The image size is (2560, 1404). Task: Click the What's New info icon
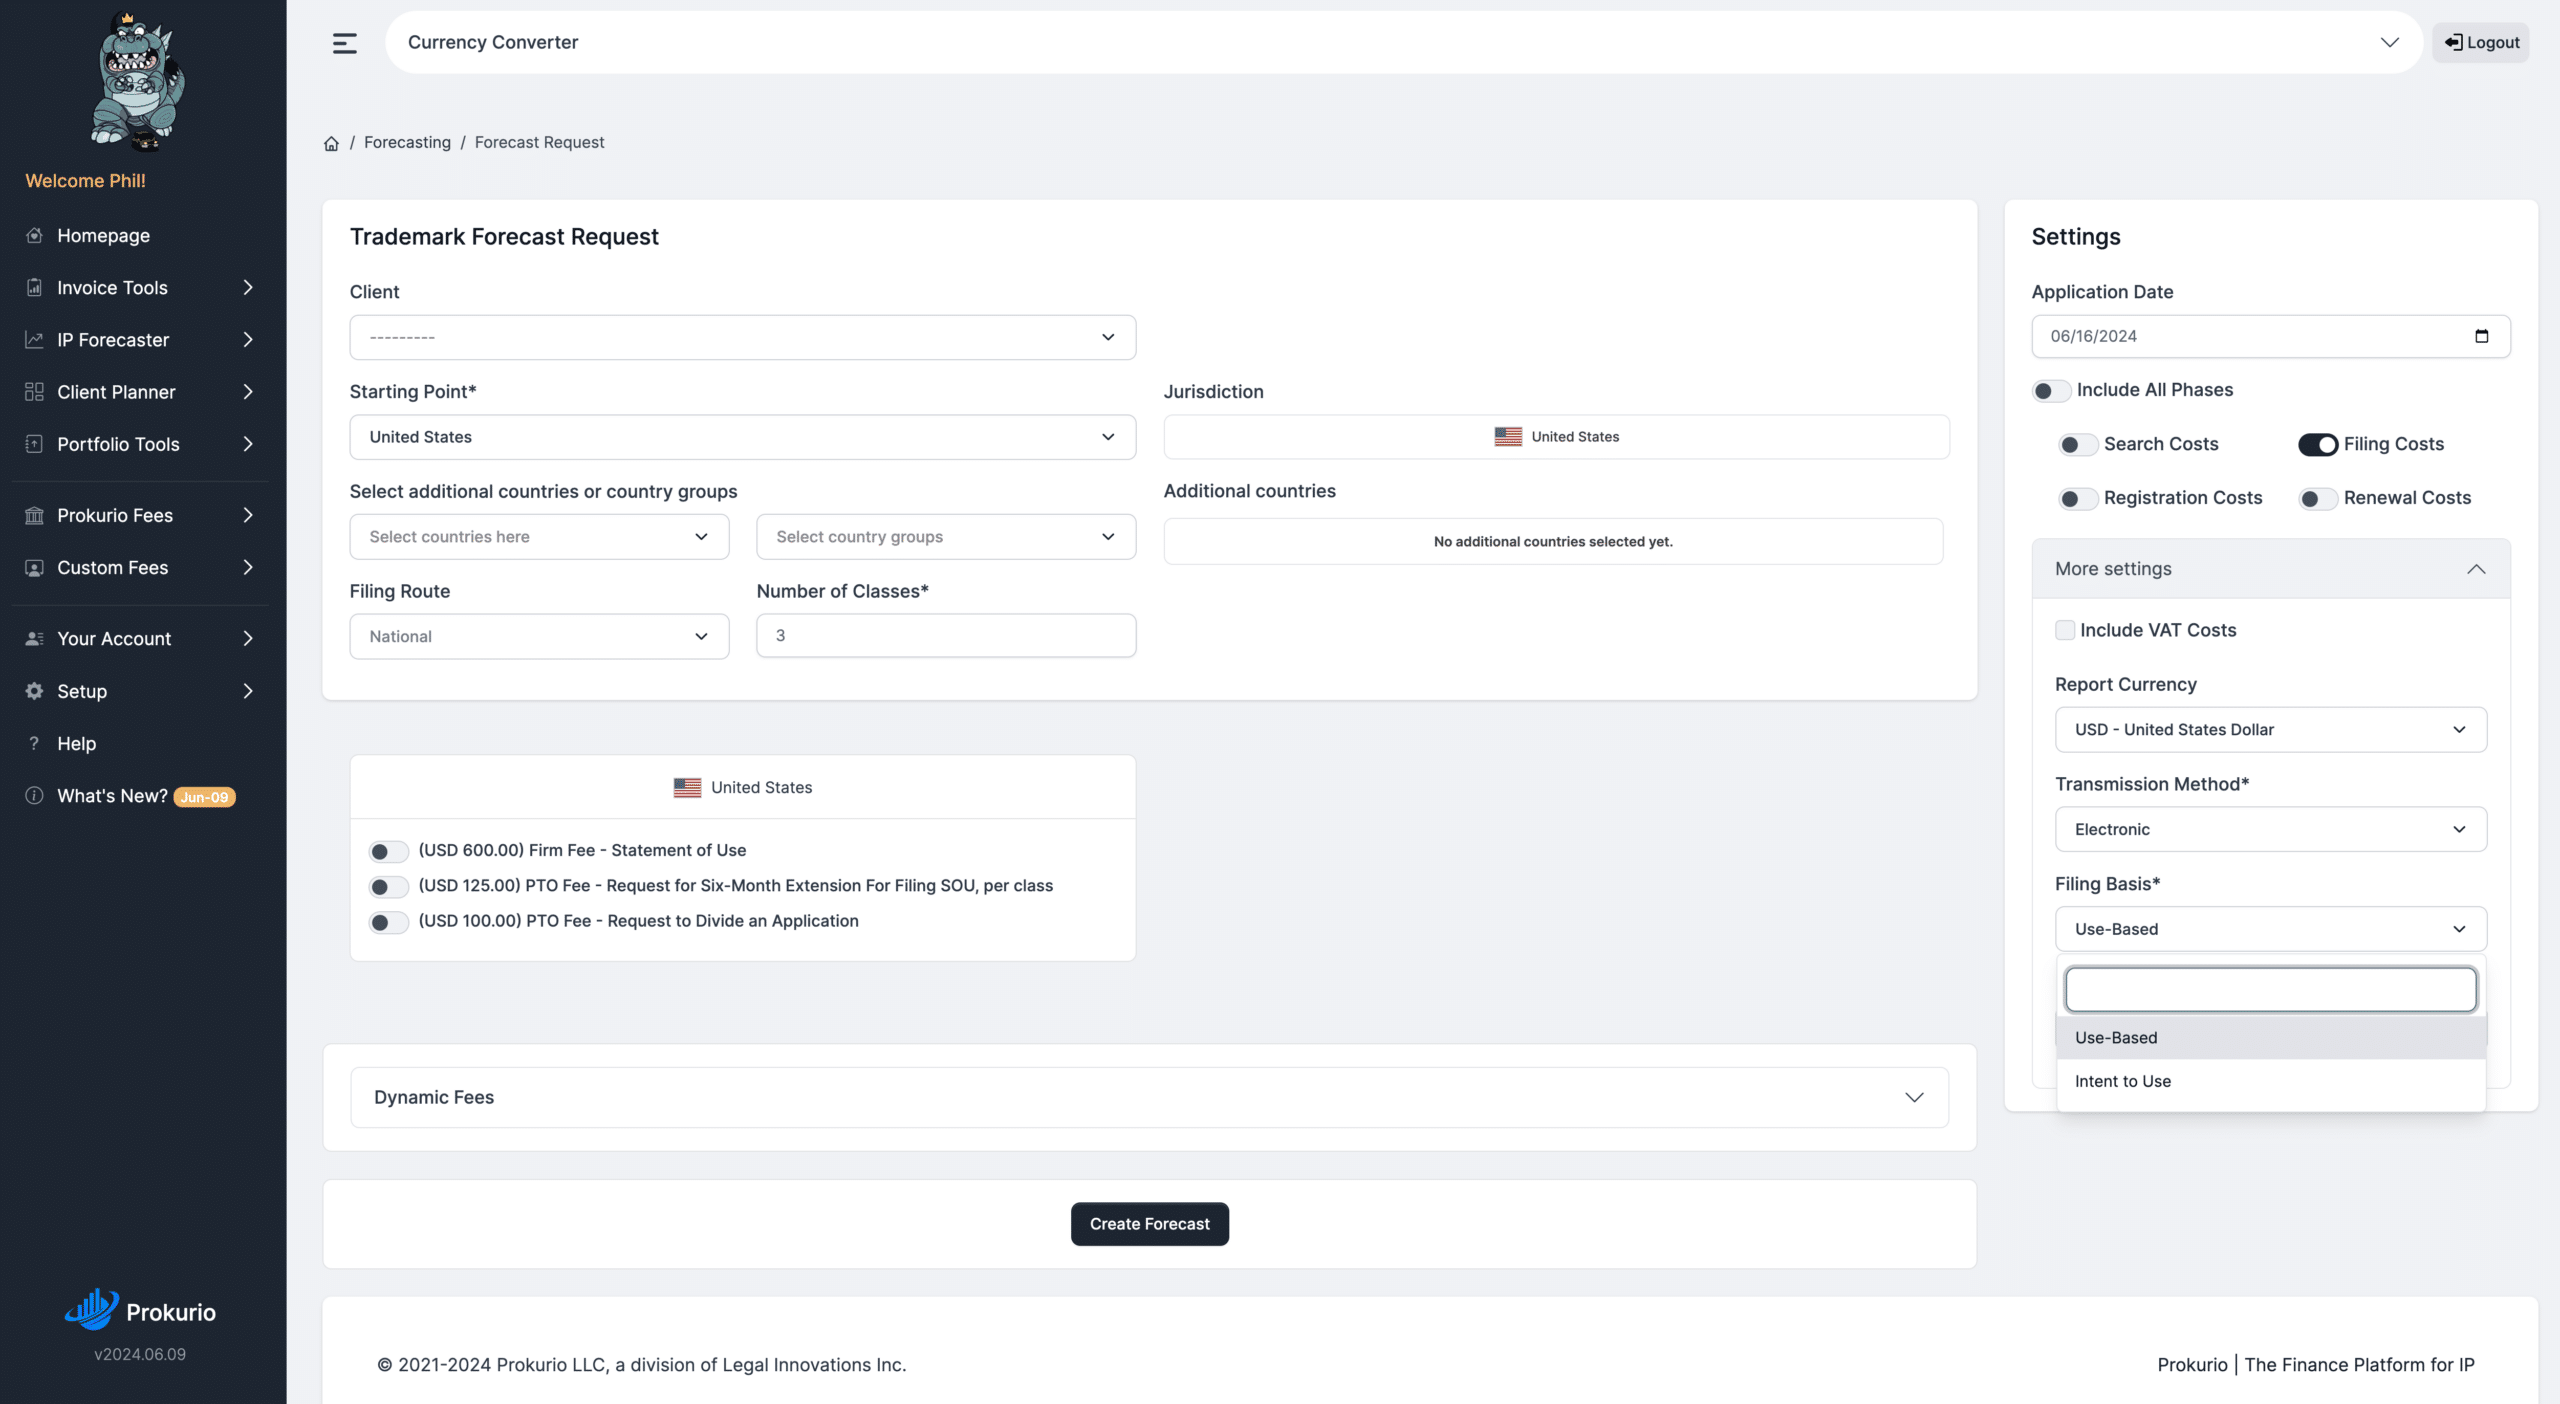click(34, 795)
